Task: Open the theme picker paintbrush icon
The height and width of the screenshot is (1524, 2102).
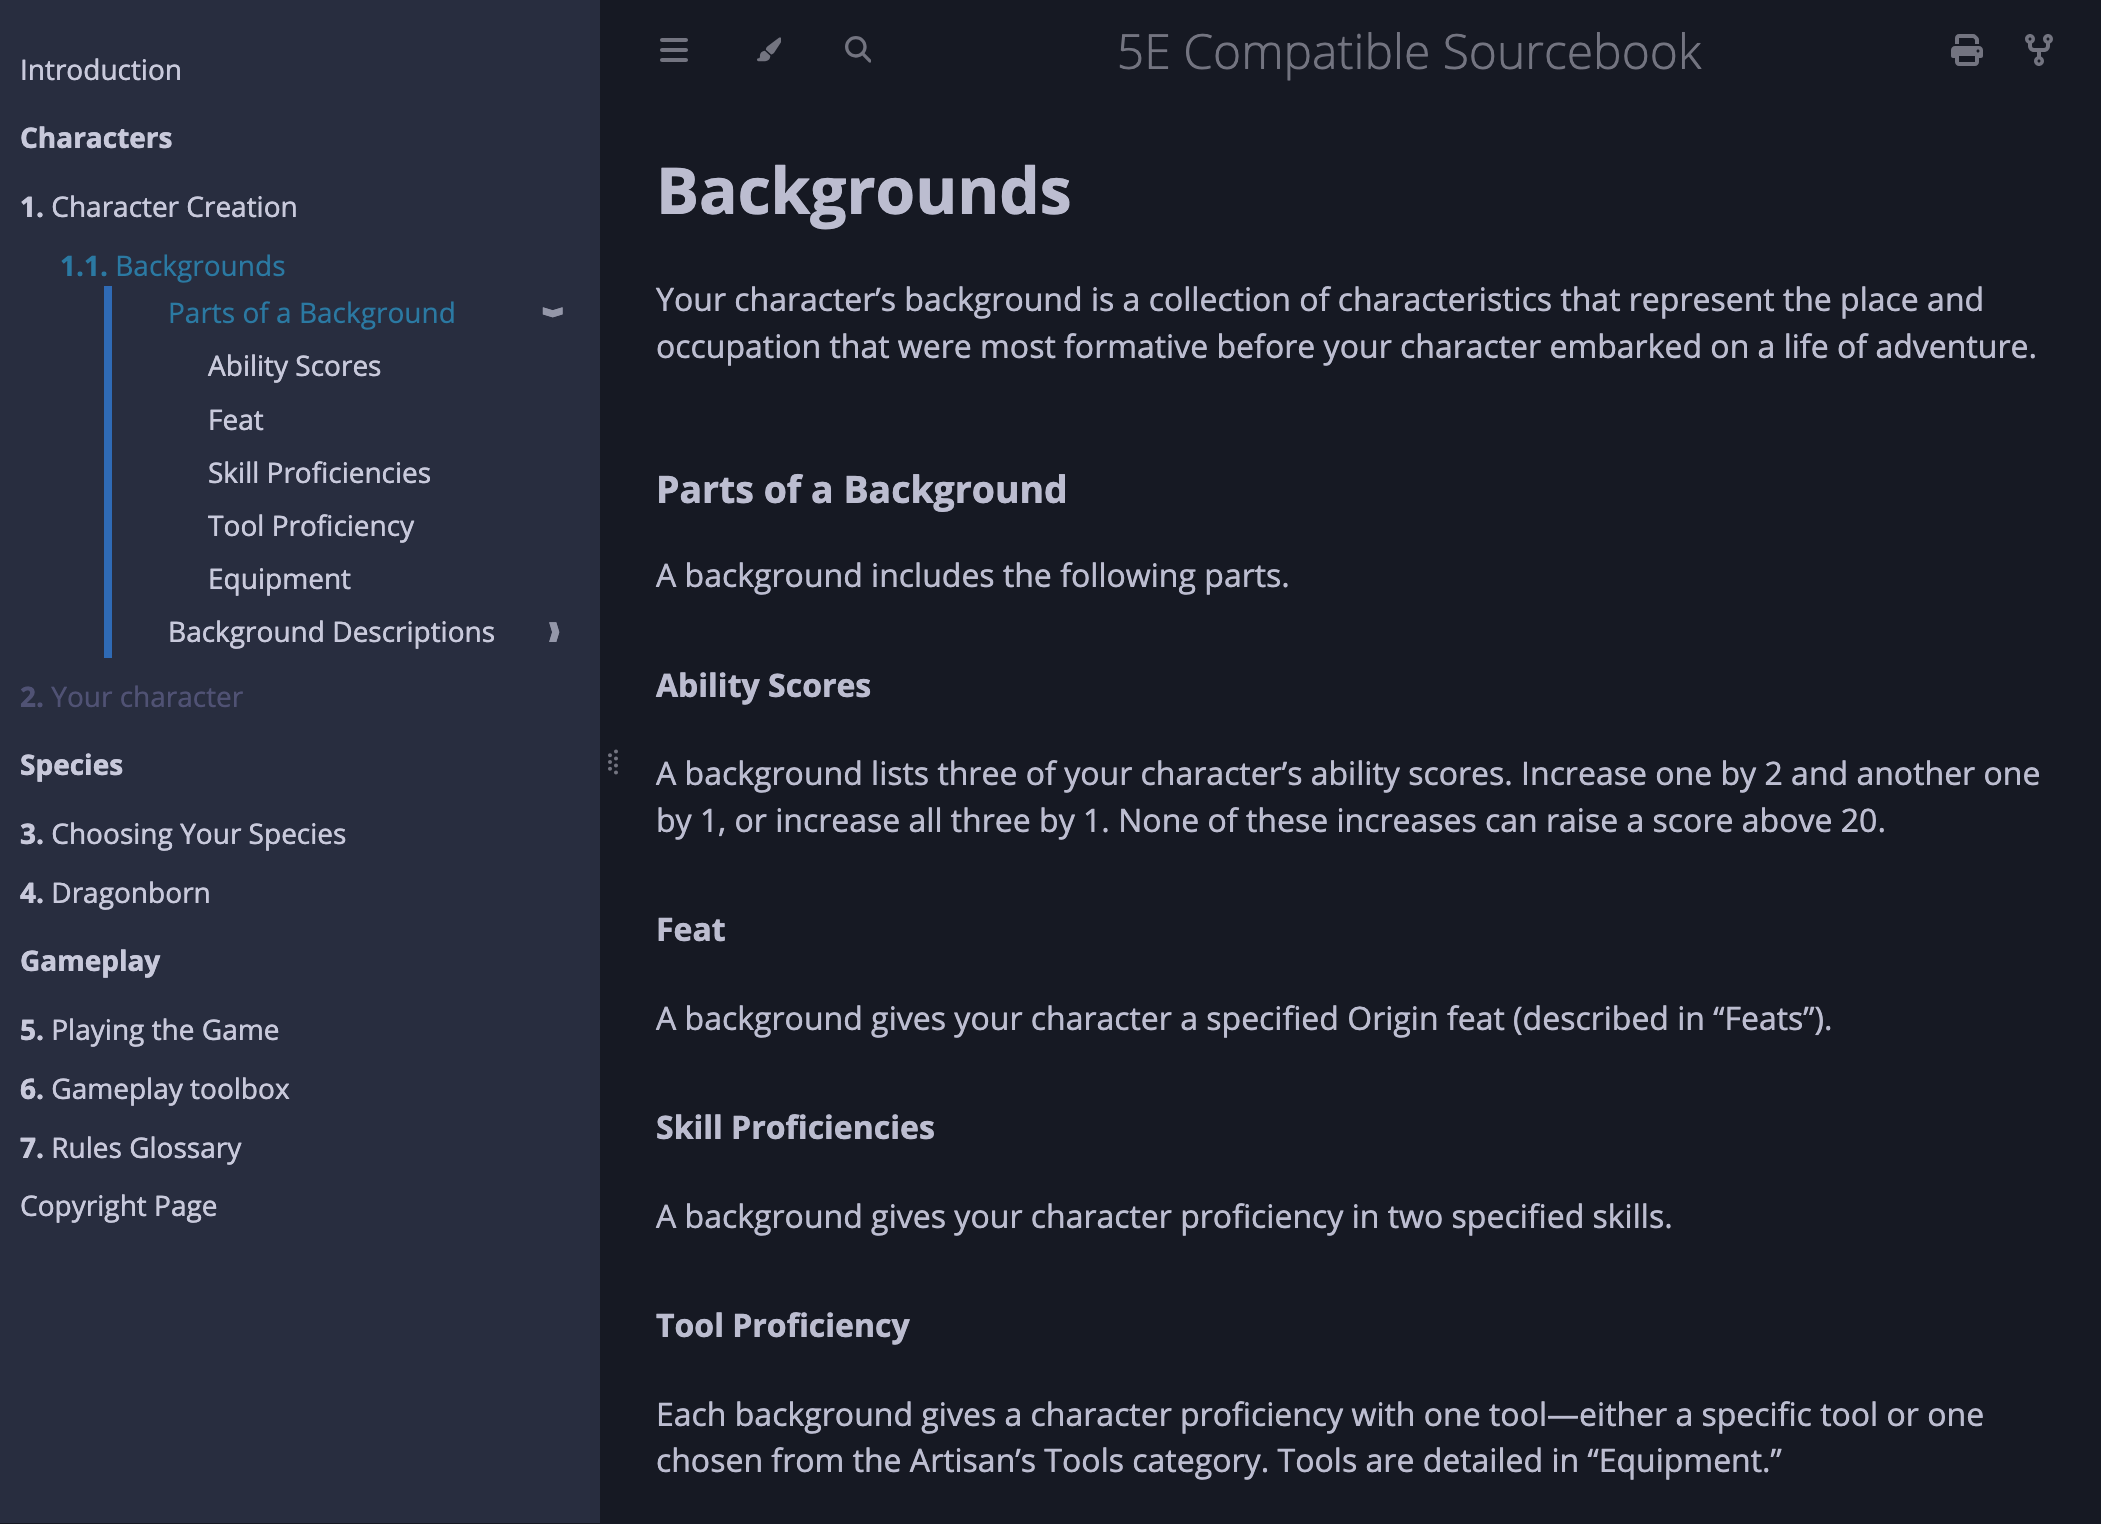Action: 768,50
